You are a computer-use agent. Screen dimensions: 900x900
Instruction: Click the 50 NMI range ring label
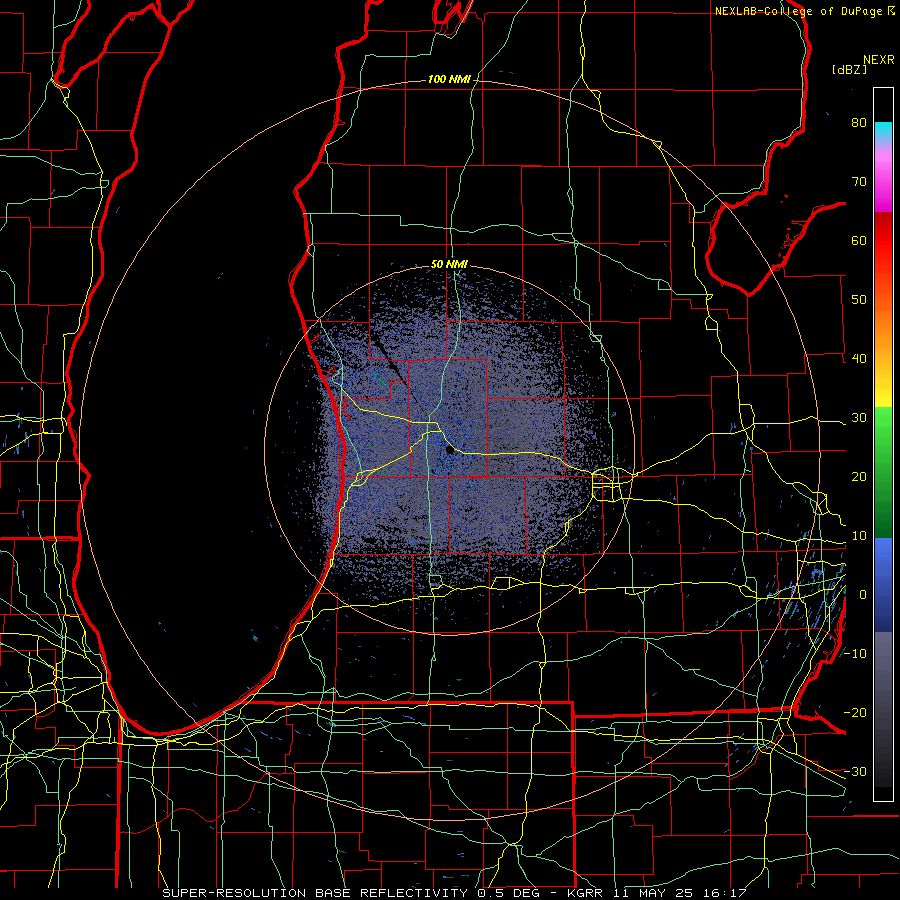click(x=449, y=265)
